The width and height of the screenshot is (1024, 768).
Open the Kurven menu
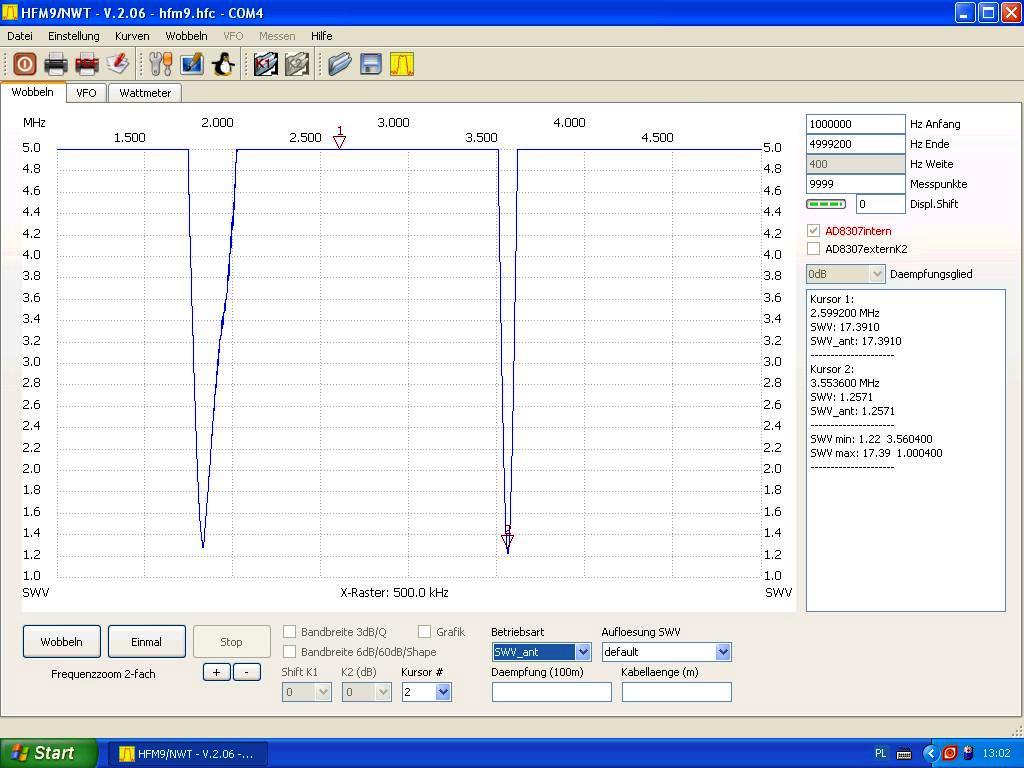pos(131,36)
